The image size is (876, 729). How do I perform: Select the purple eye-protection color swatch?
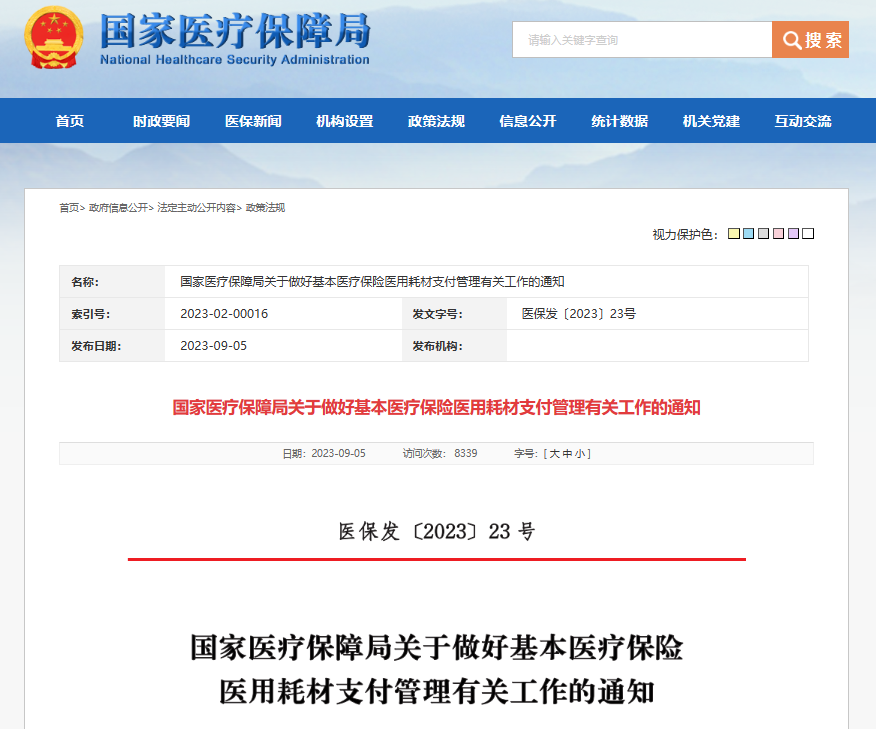pyautogui.click(x=792, y=232)
